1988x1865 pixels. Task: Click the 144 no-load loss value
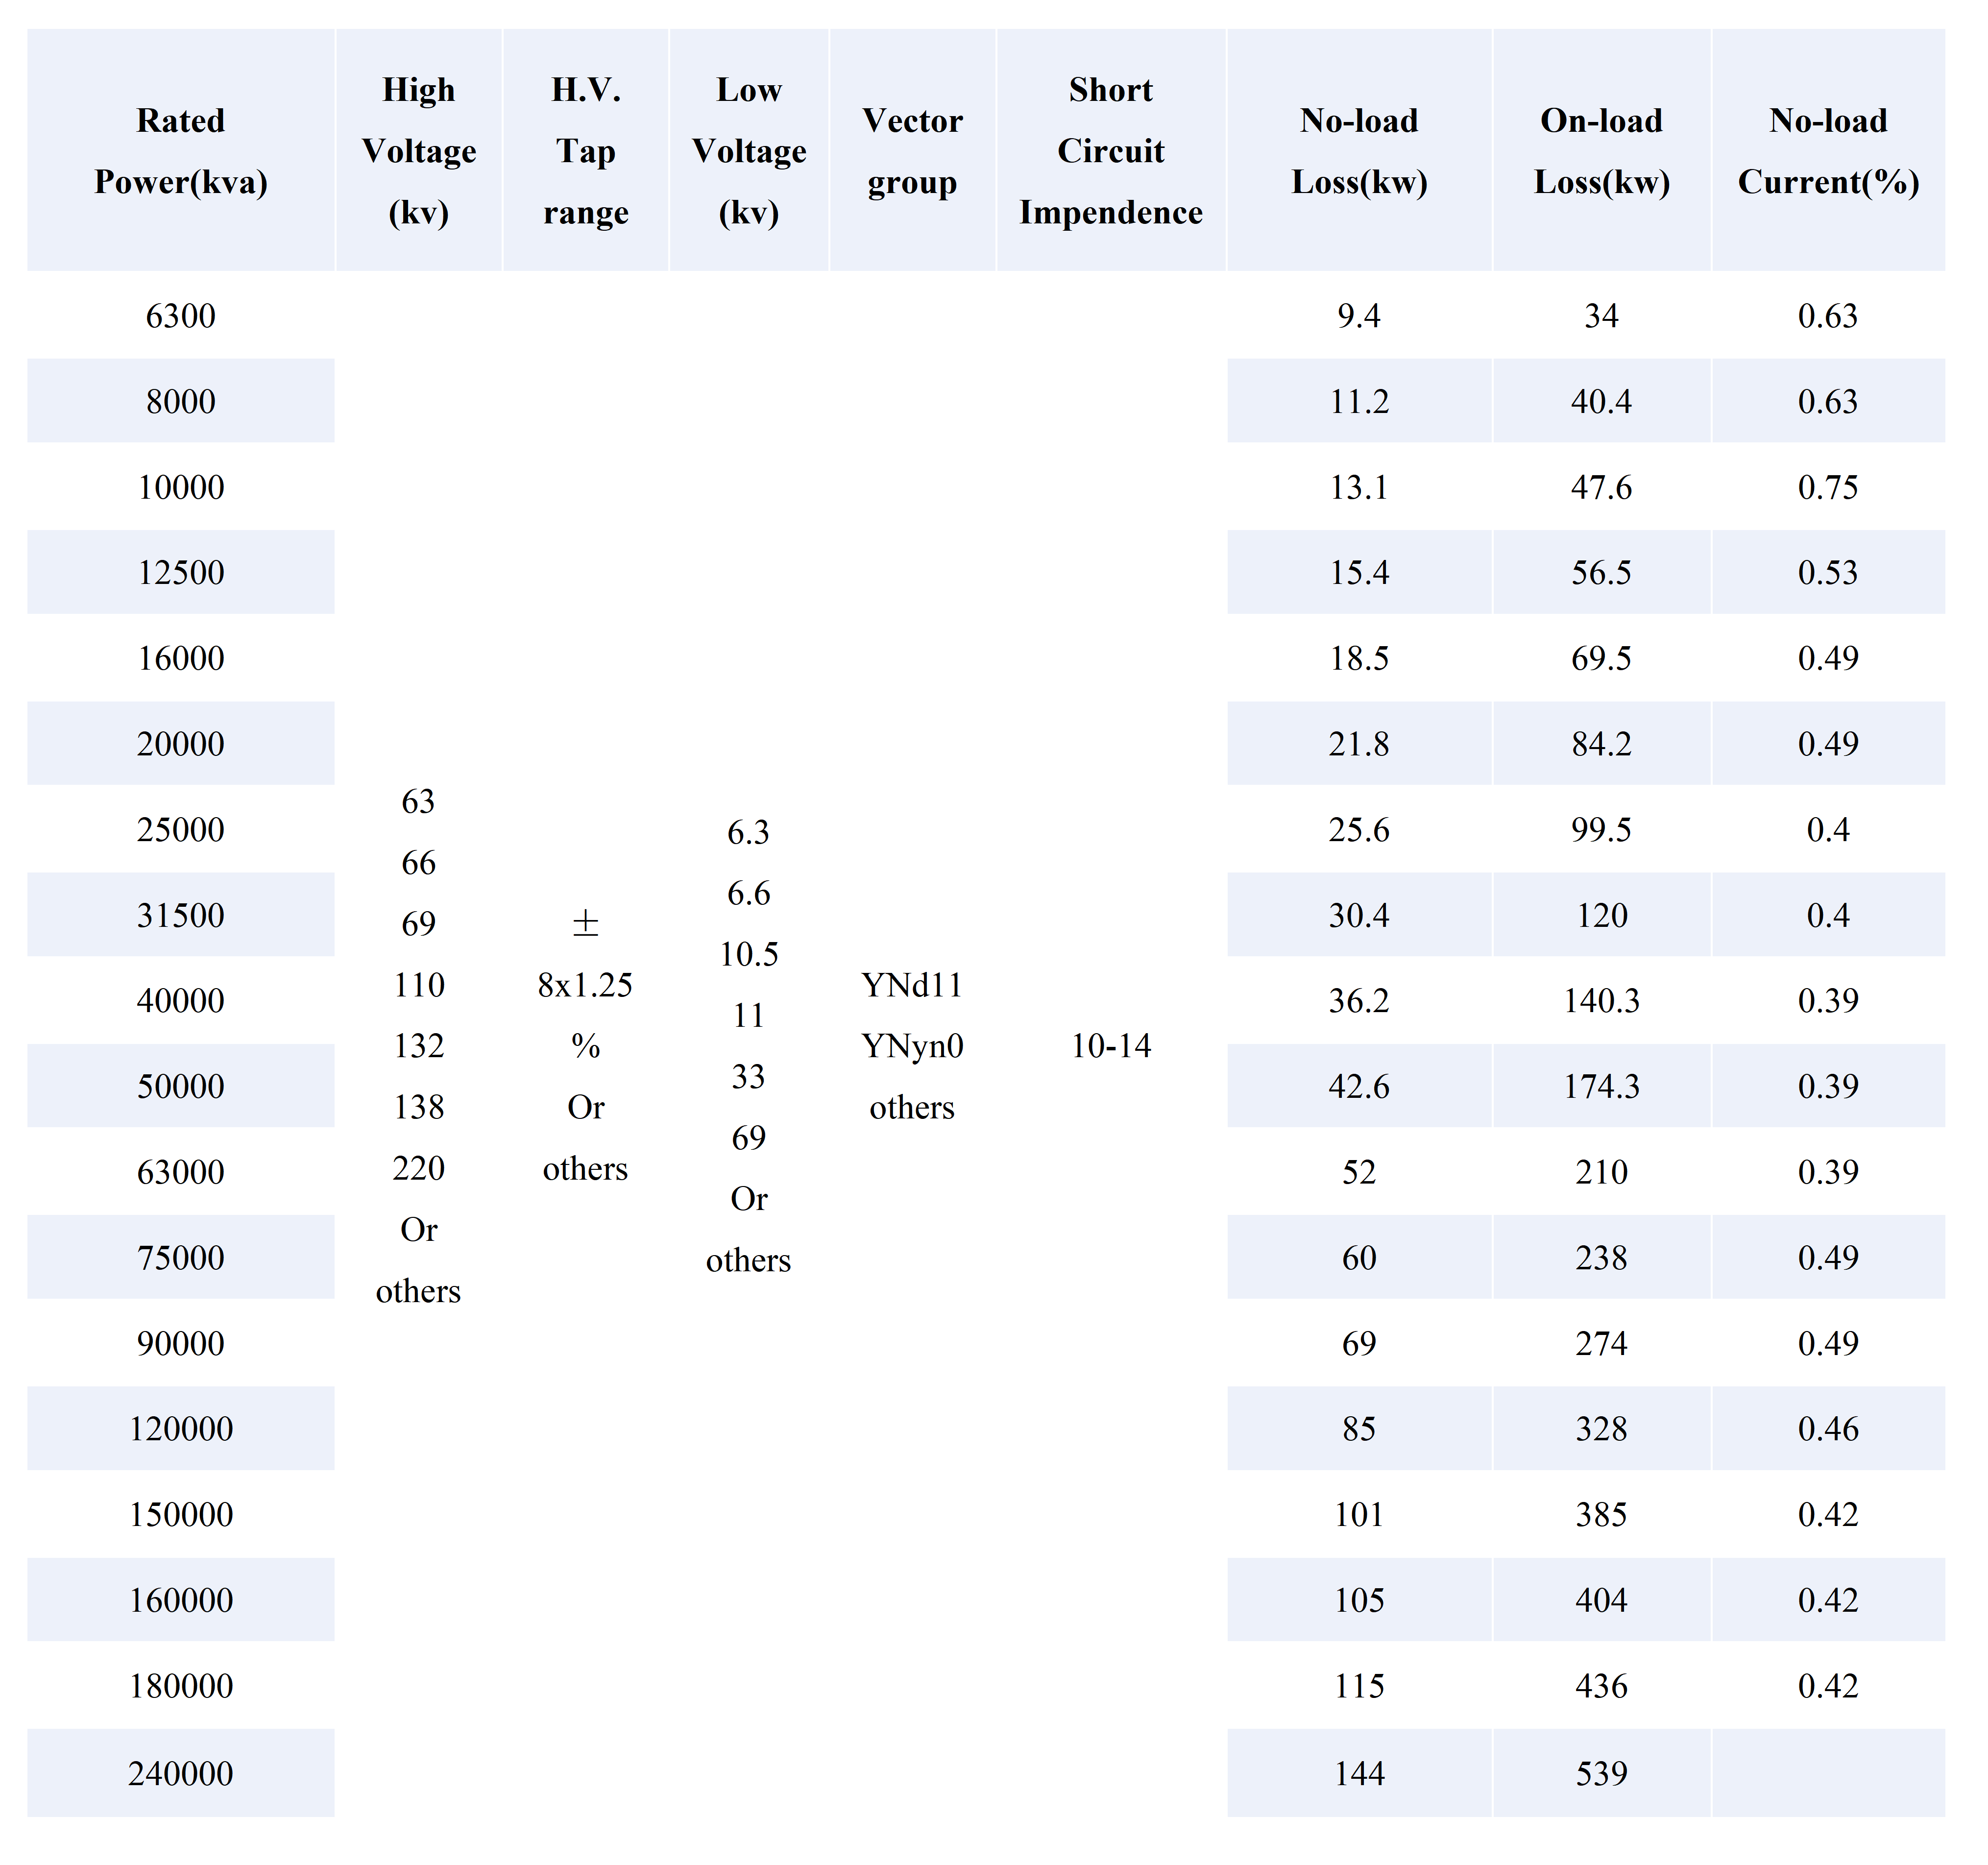(1360, 1773)
